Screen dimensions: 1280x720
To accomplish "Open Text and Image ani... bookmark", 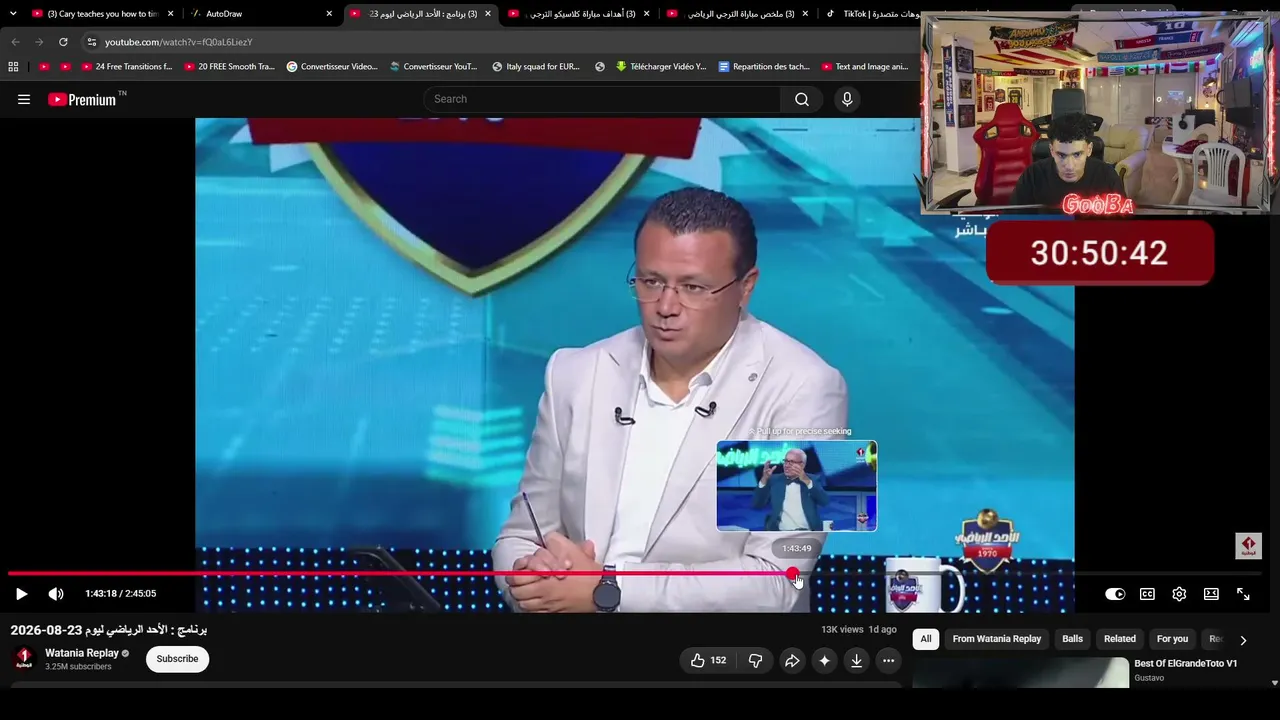I will (865, 67).
